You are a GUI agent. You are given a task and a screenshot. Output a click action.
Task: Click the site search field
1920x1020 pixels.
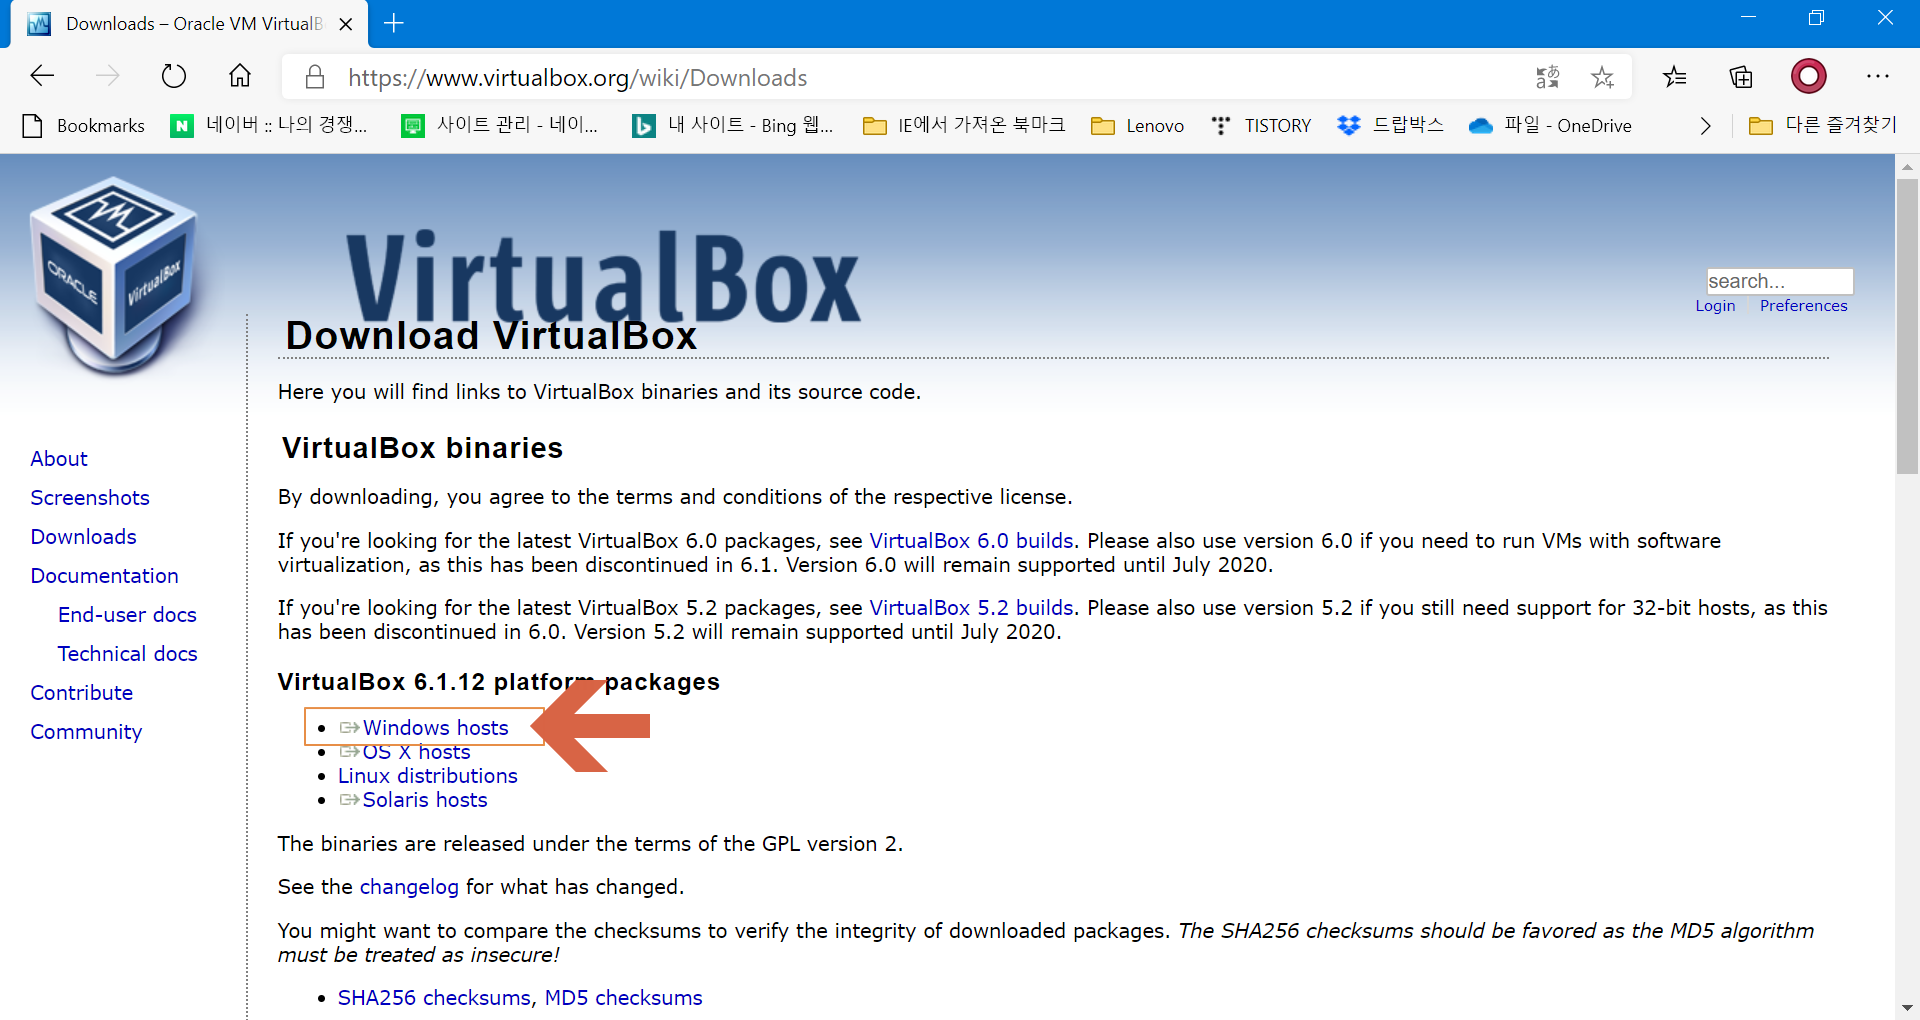1779,281
